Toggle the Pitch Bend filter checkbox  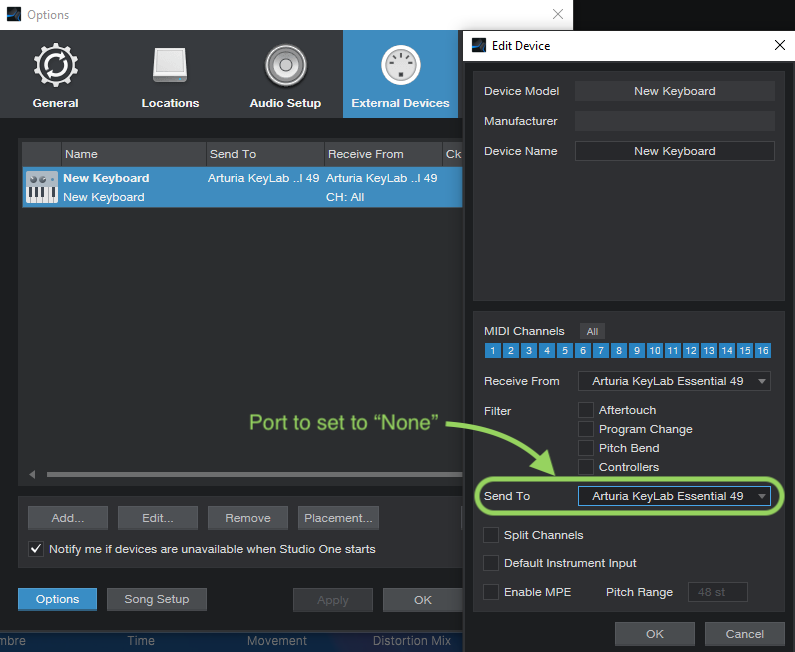point(586,448)
